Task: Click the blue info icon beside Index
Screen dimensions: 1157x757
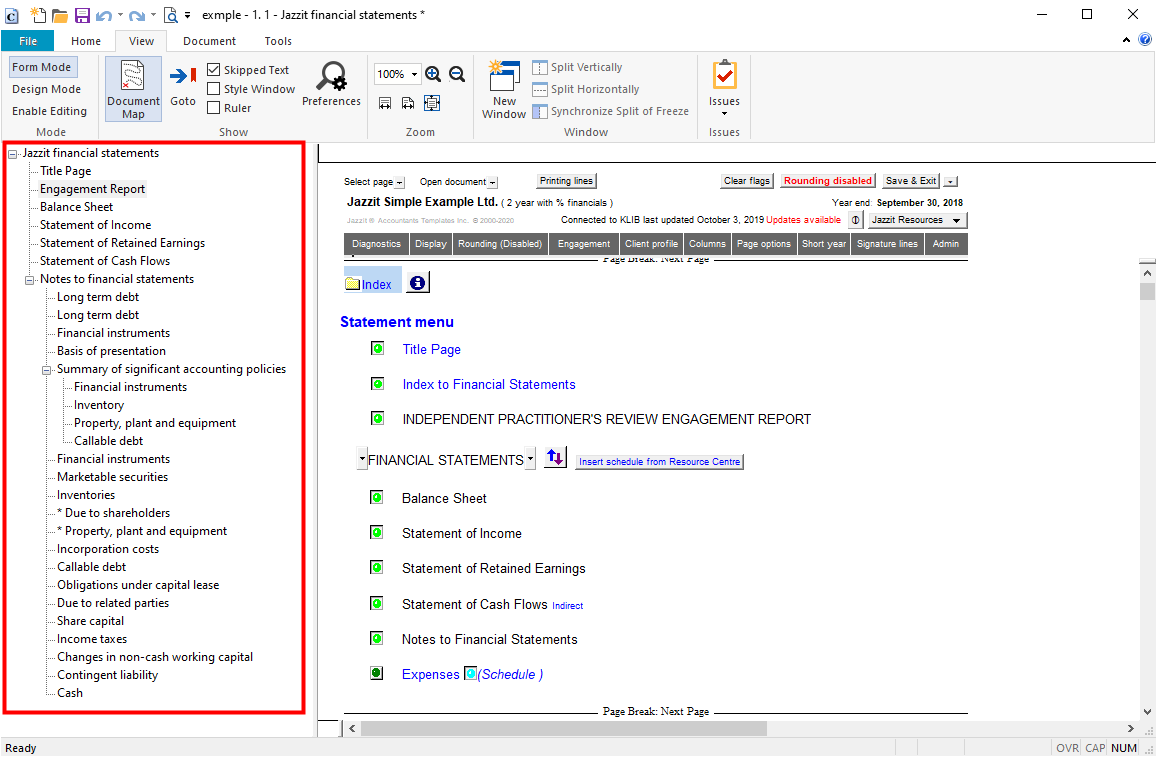Action: [x=418, y=283]
